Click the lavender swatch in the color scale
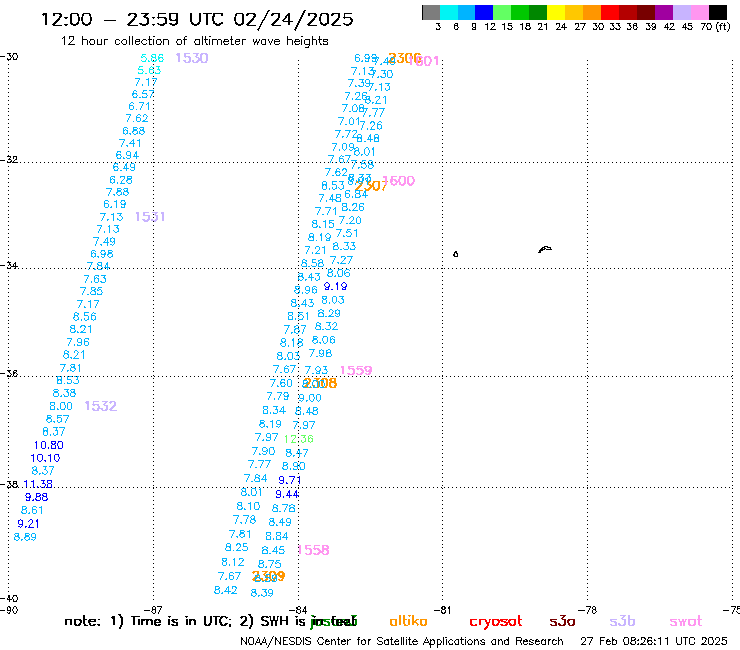The height and width of the screenshot is (650, 740). 681,12
